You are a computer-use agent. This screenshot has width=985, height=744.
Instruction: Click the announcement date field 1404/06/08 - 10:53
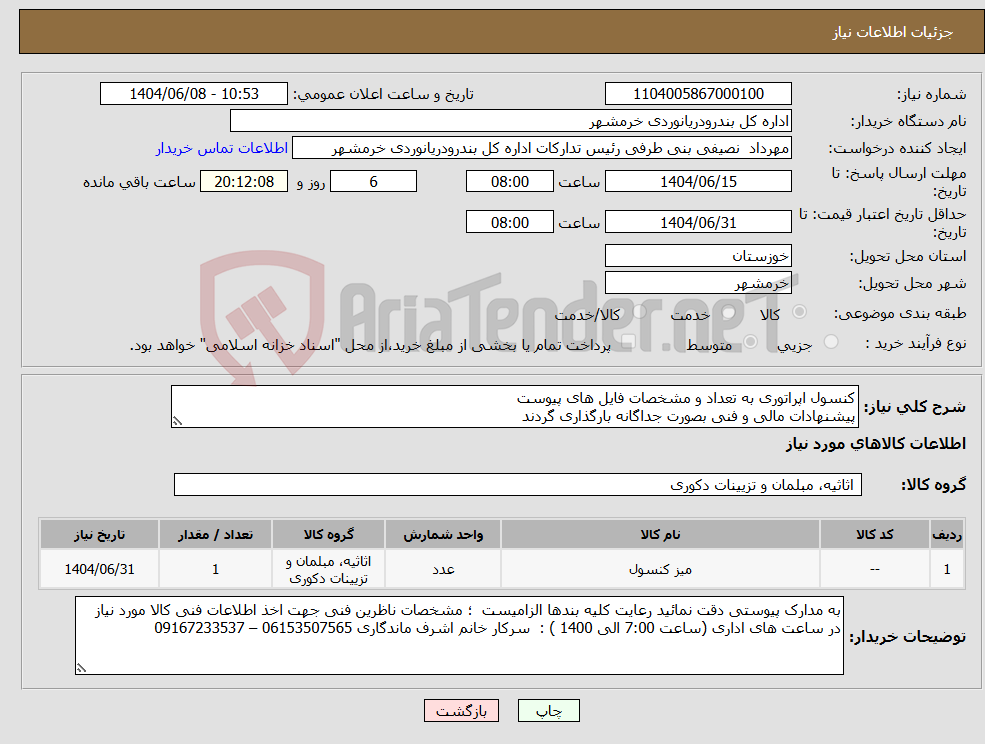(194, 94)
